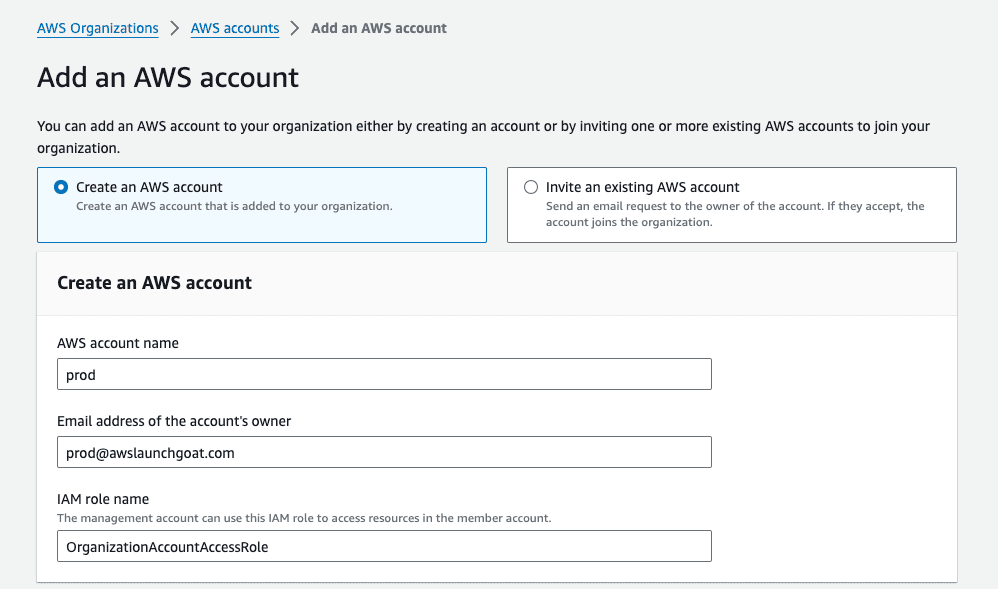The height and width of the screenshot is (589, 998).
Task: Click the 'AWS account name' field label
Action: coord(118,343)
